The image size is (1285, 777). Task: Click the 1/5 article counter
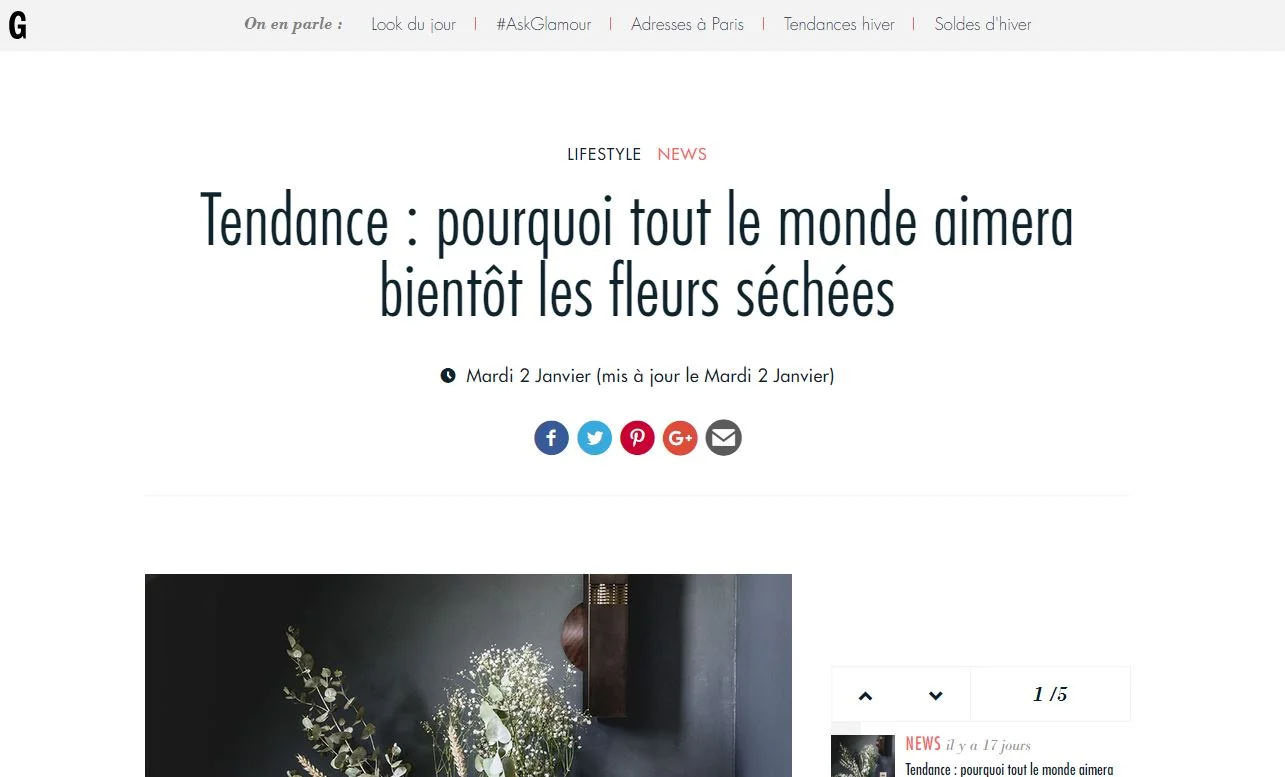click(1050, 694)
